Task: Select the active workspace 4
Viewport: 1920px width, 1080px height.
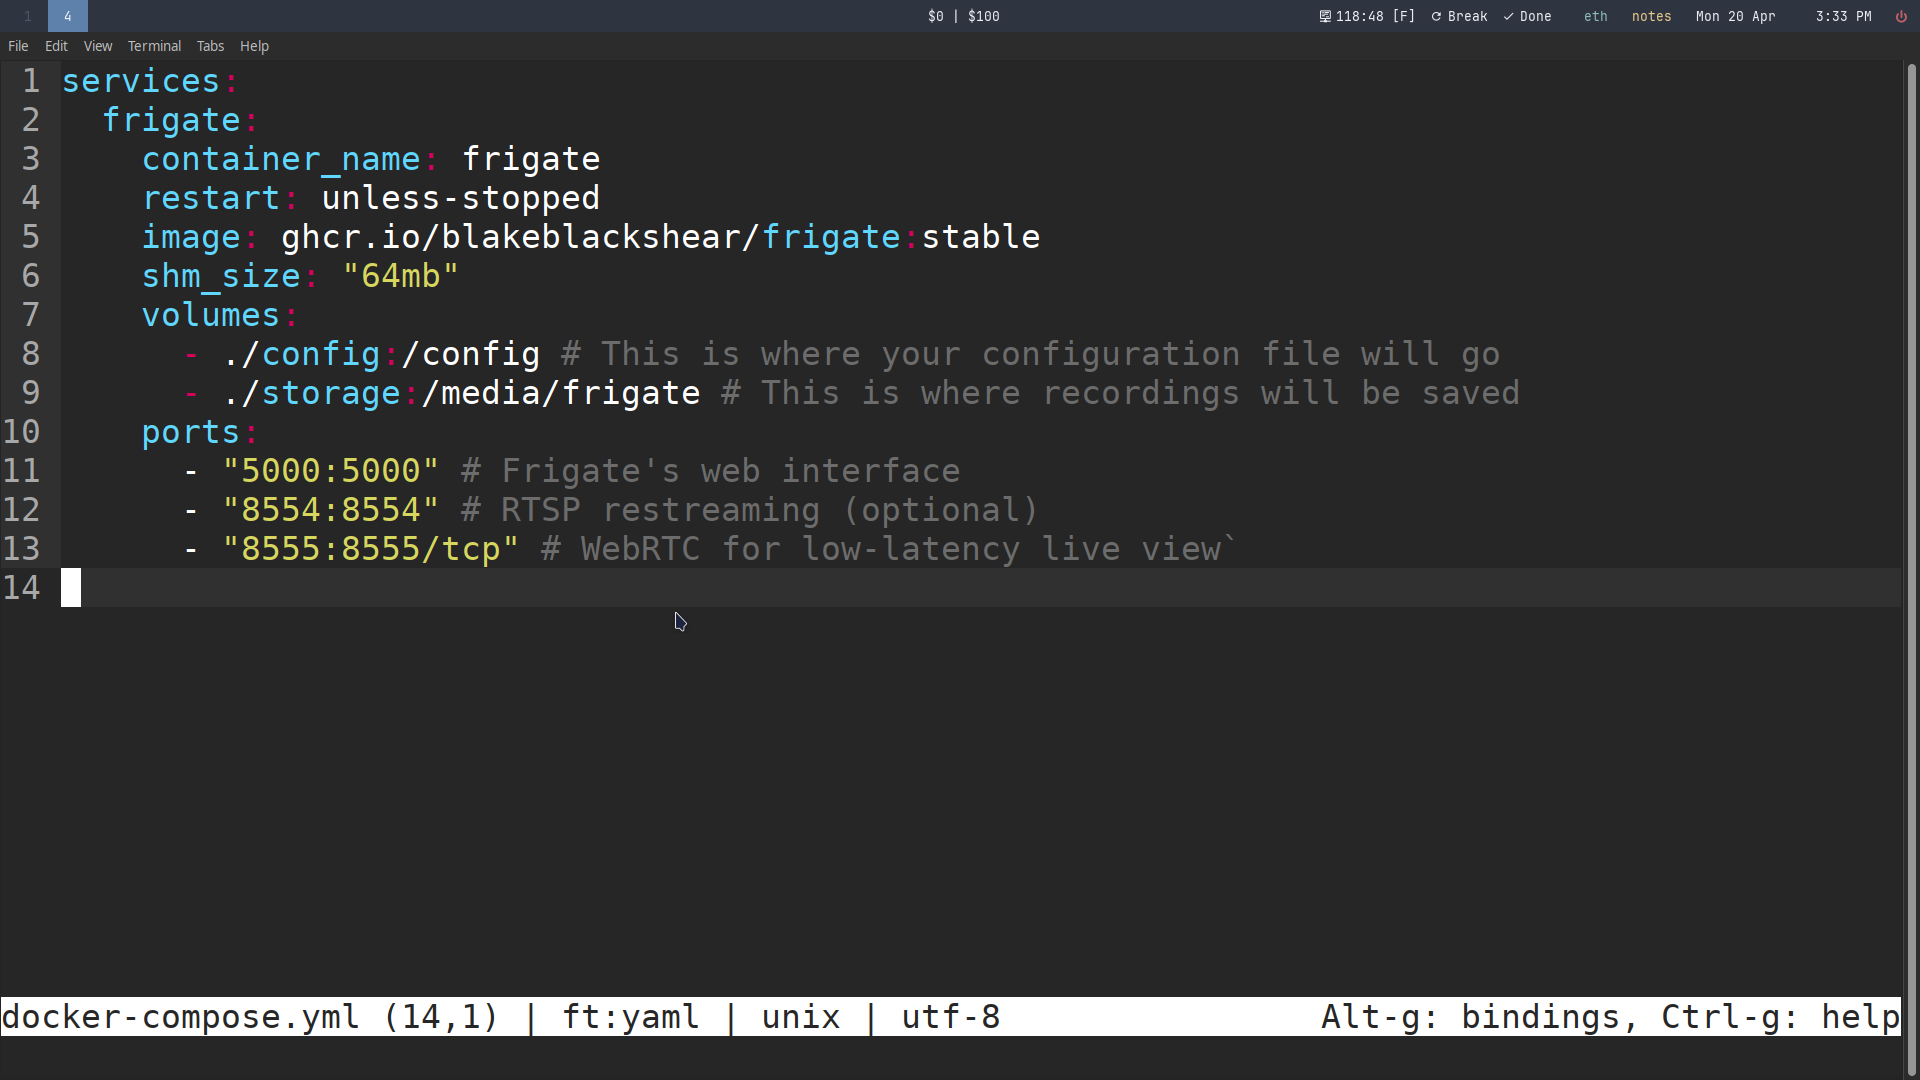Action: click(68, 16)
